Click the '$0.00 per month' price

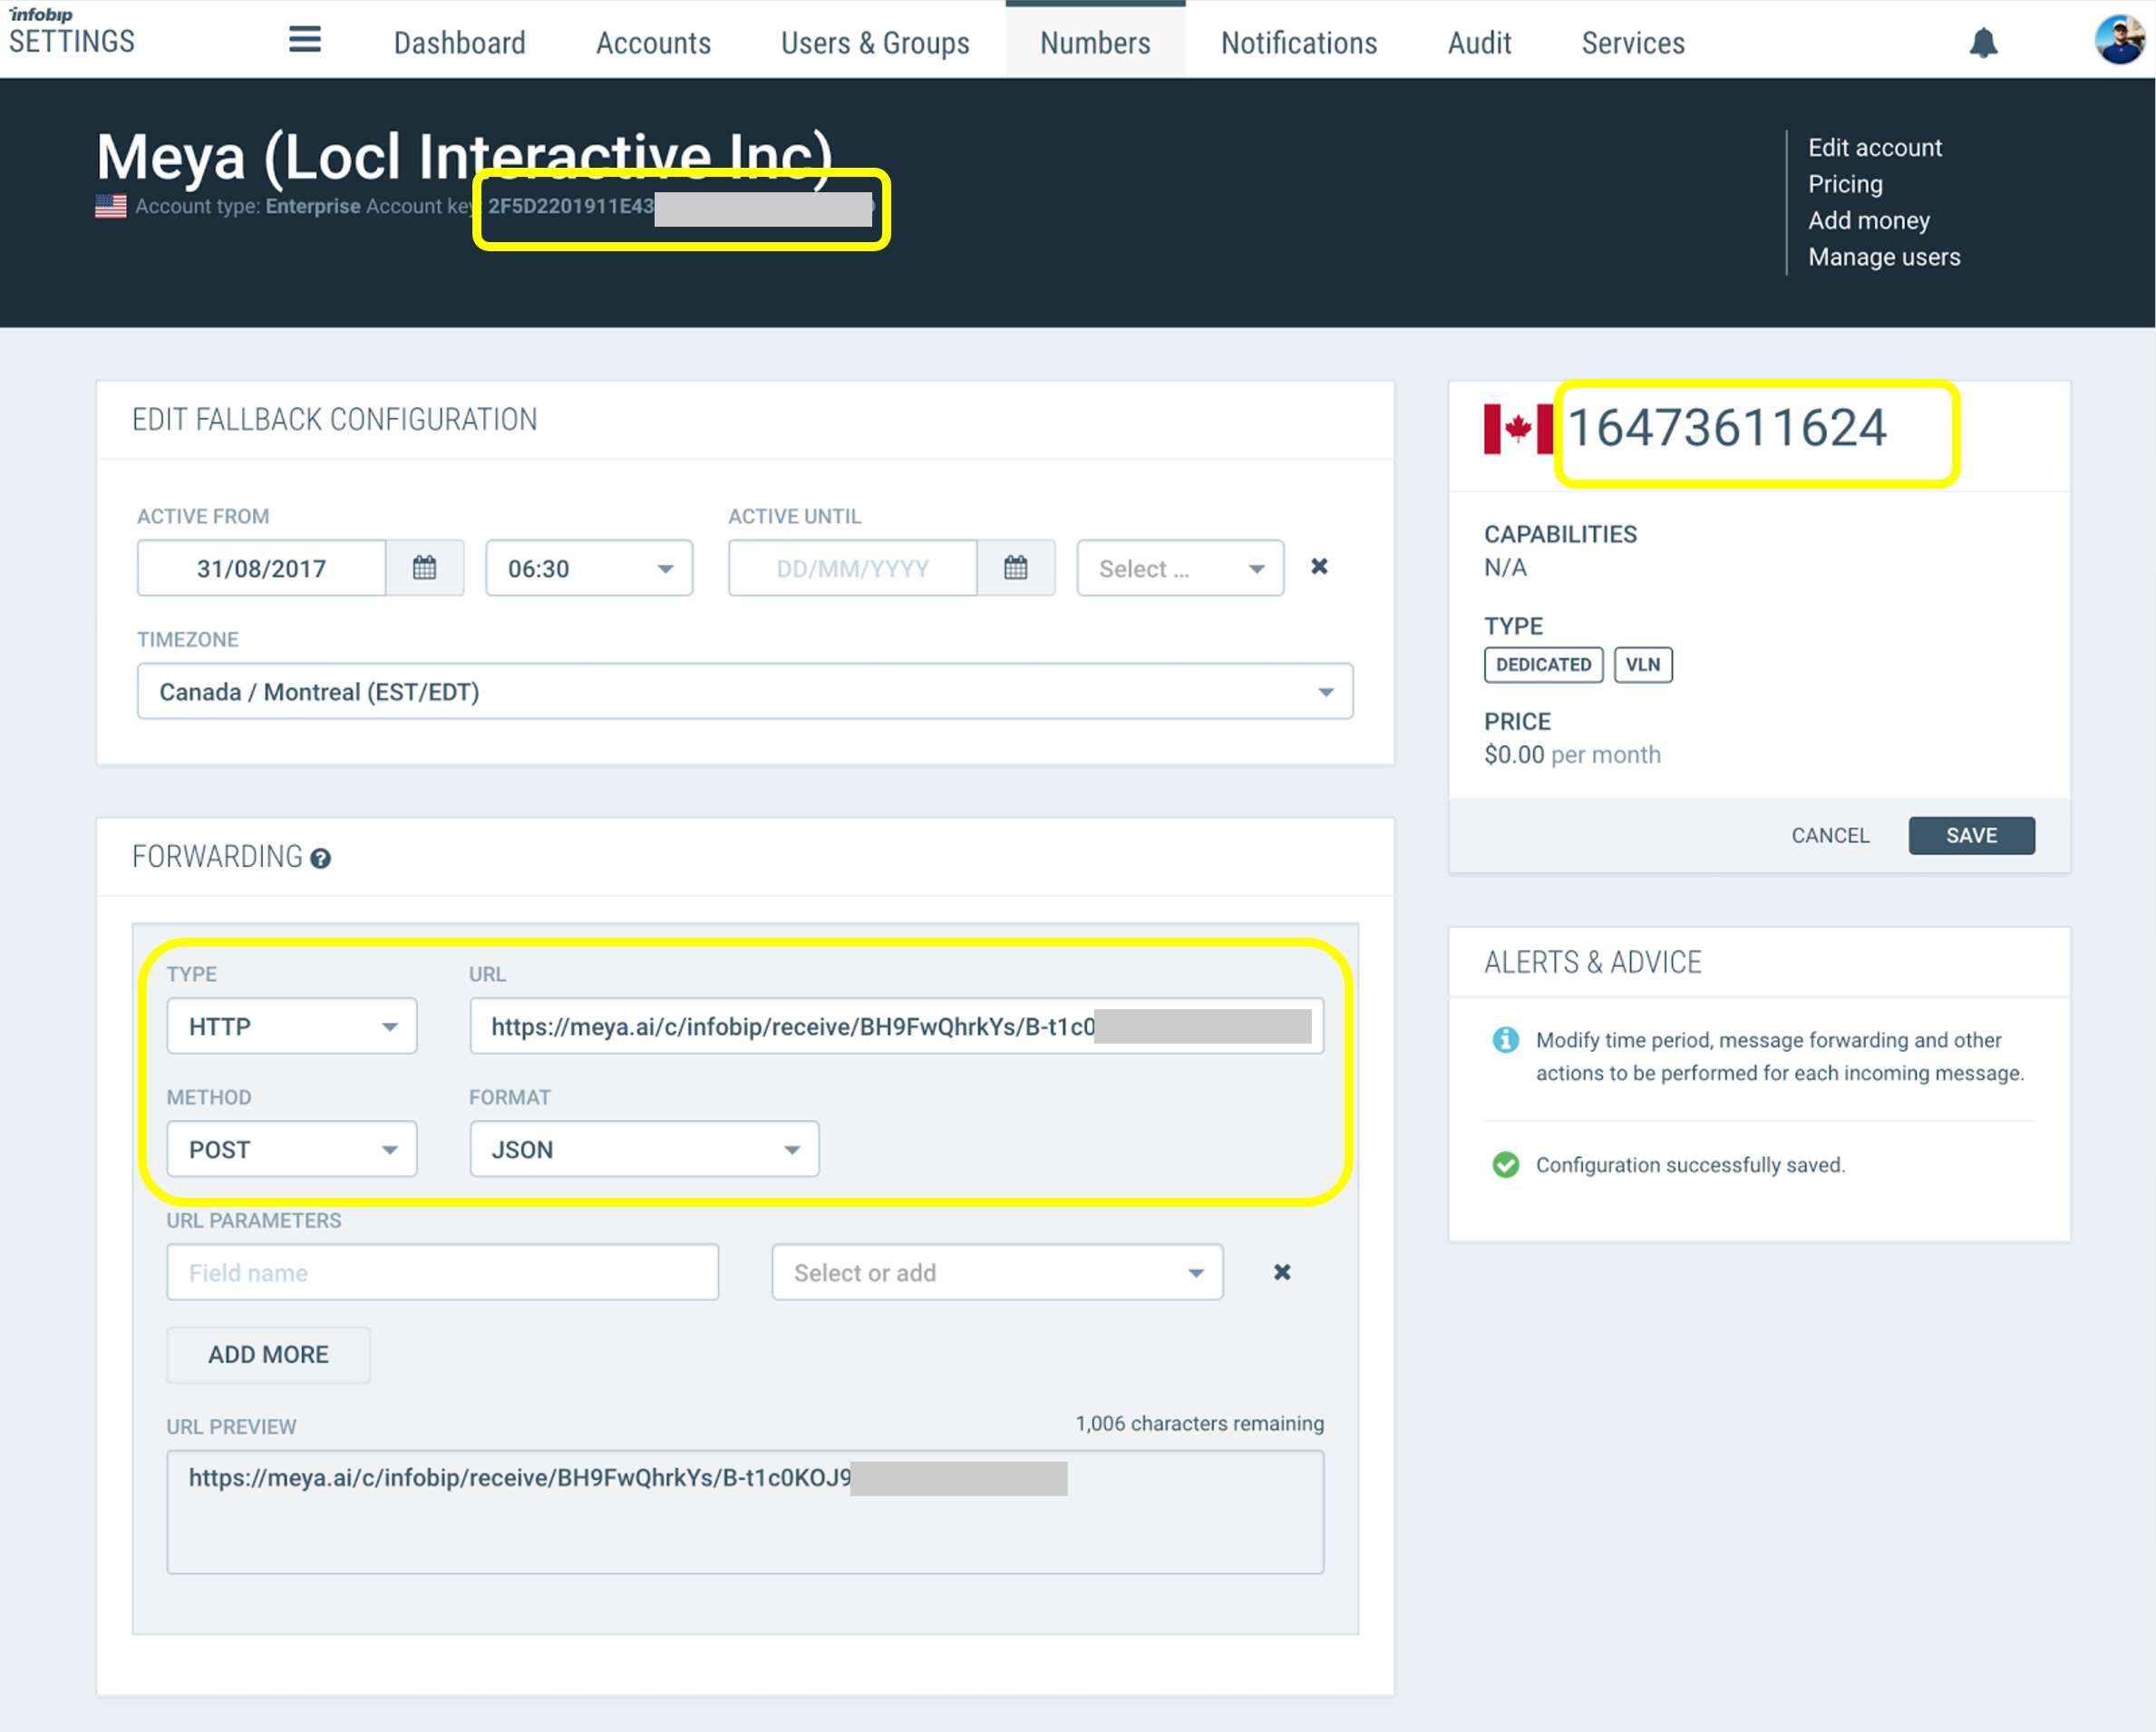point(1572,754)
